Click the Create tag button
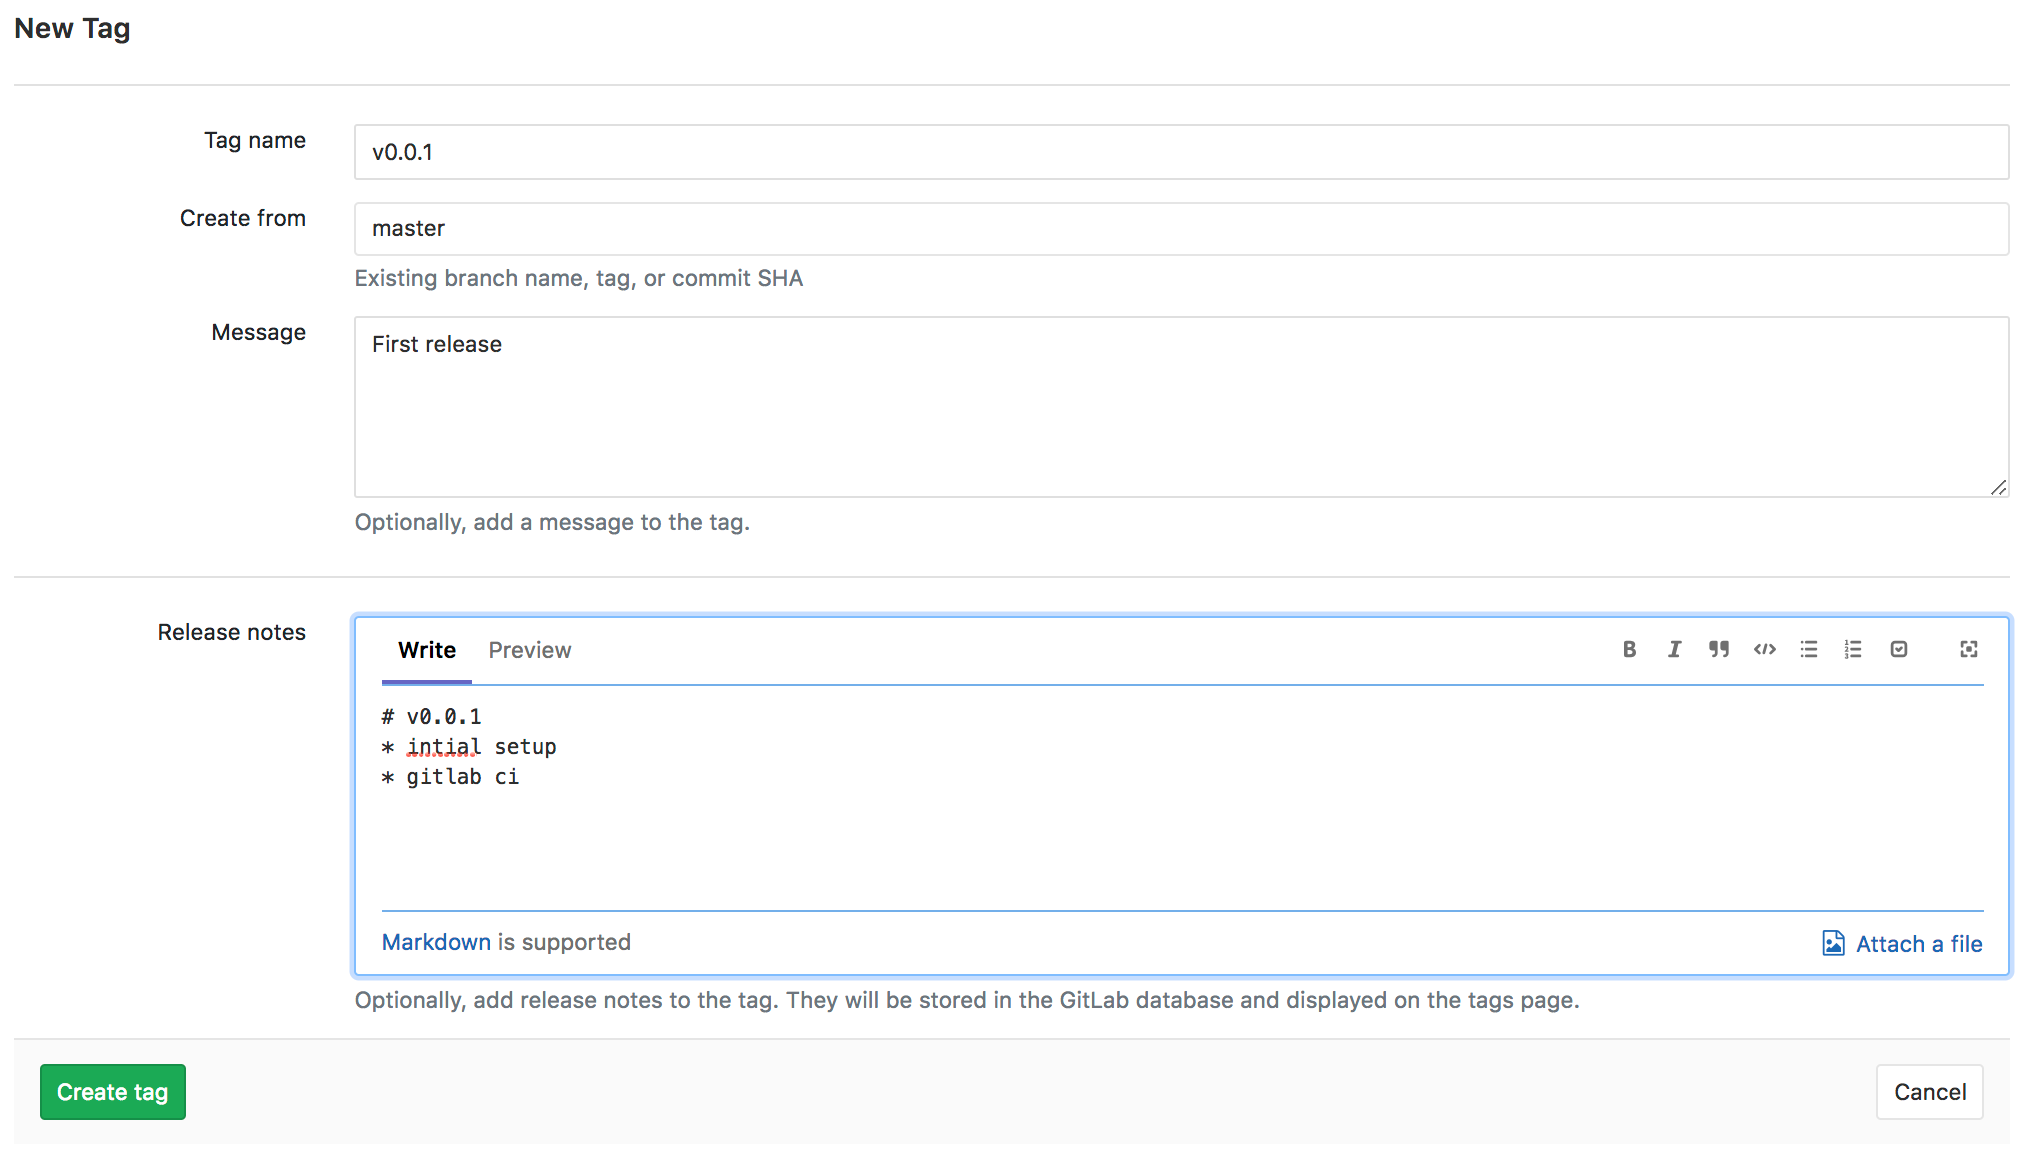2030x1162 pixels. coord(112,1092)
